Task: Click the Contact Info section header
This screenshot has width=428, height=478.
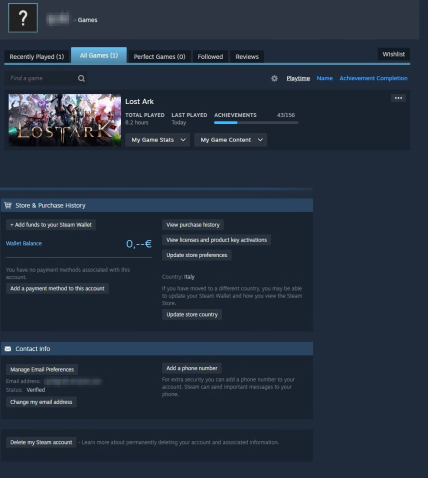Action: 157,349
